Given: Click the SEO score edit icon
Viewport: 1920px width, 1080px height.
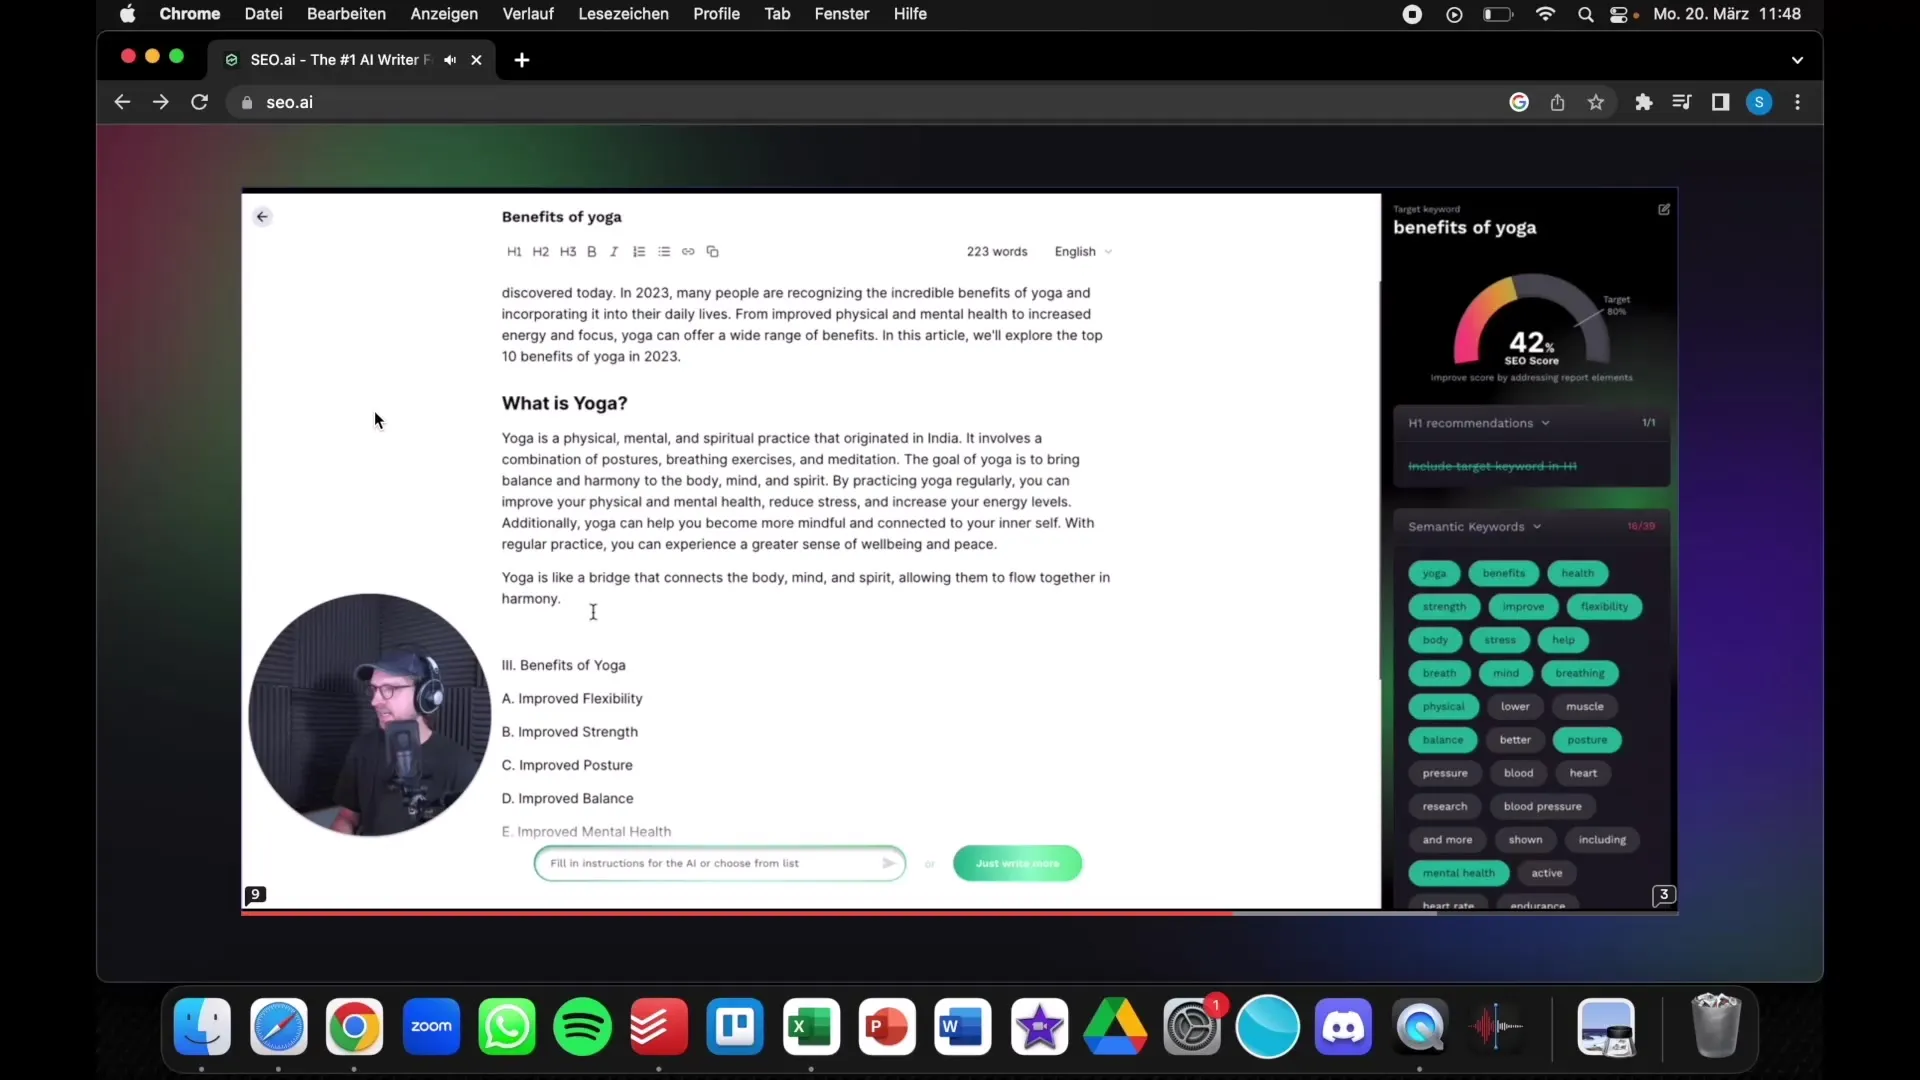Looking at the screenshot, I should pyautogui.click(x=1663, y=208).
